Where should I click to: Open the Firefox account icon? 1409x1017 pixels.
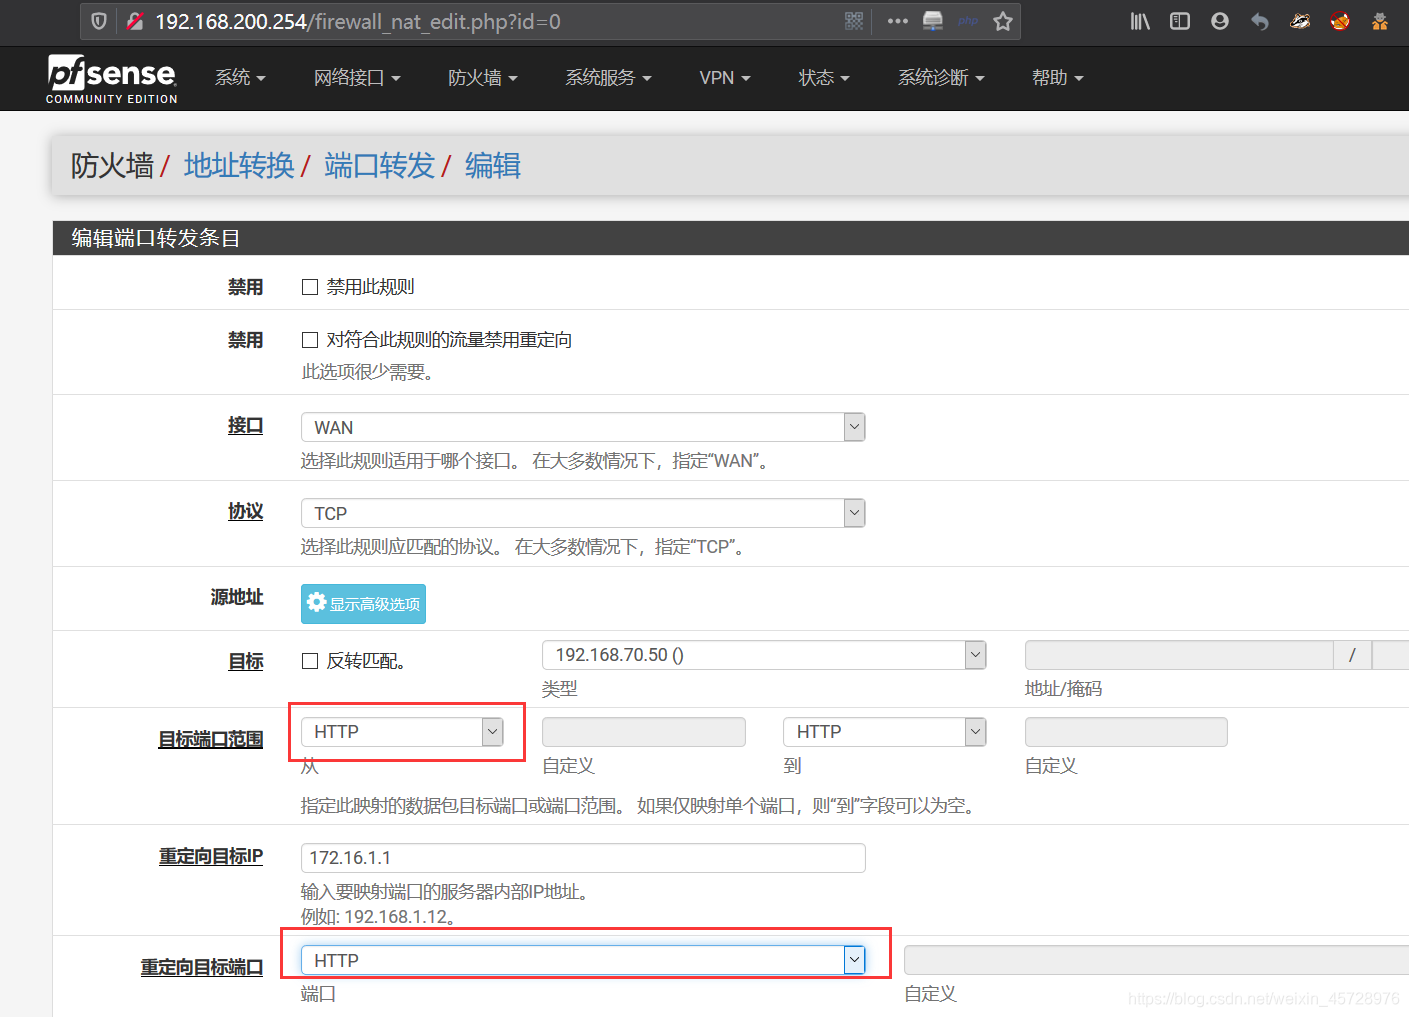[x=1220, y=21]
